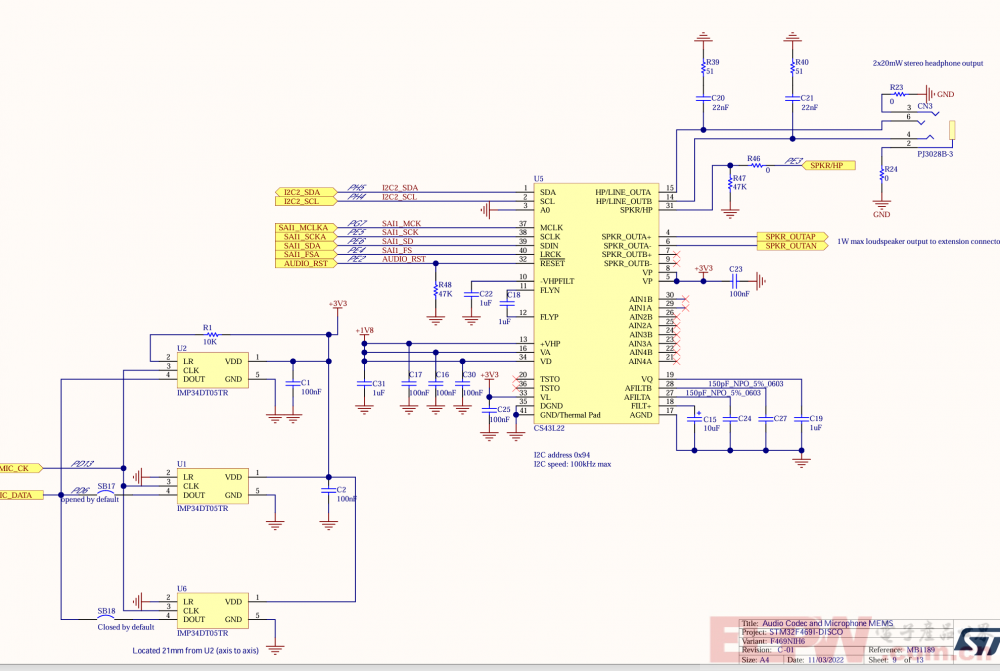Select resistor R1 designator
This screenshot has width=1000, height=671.
207,328
